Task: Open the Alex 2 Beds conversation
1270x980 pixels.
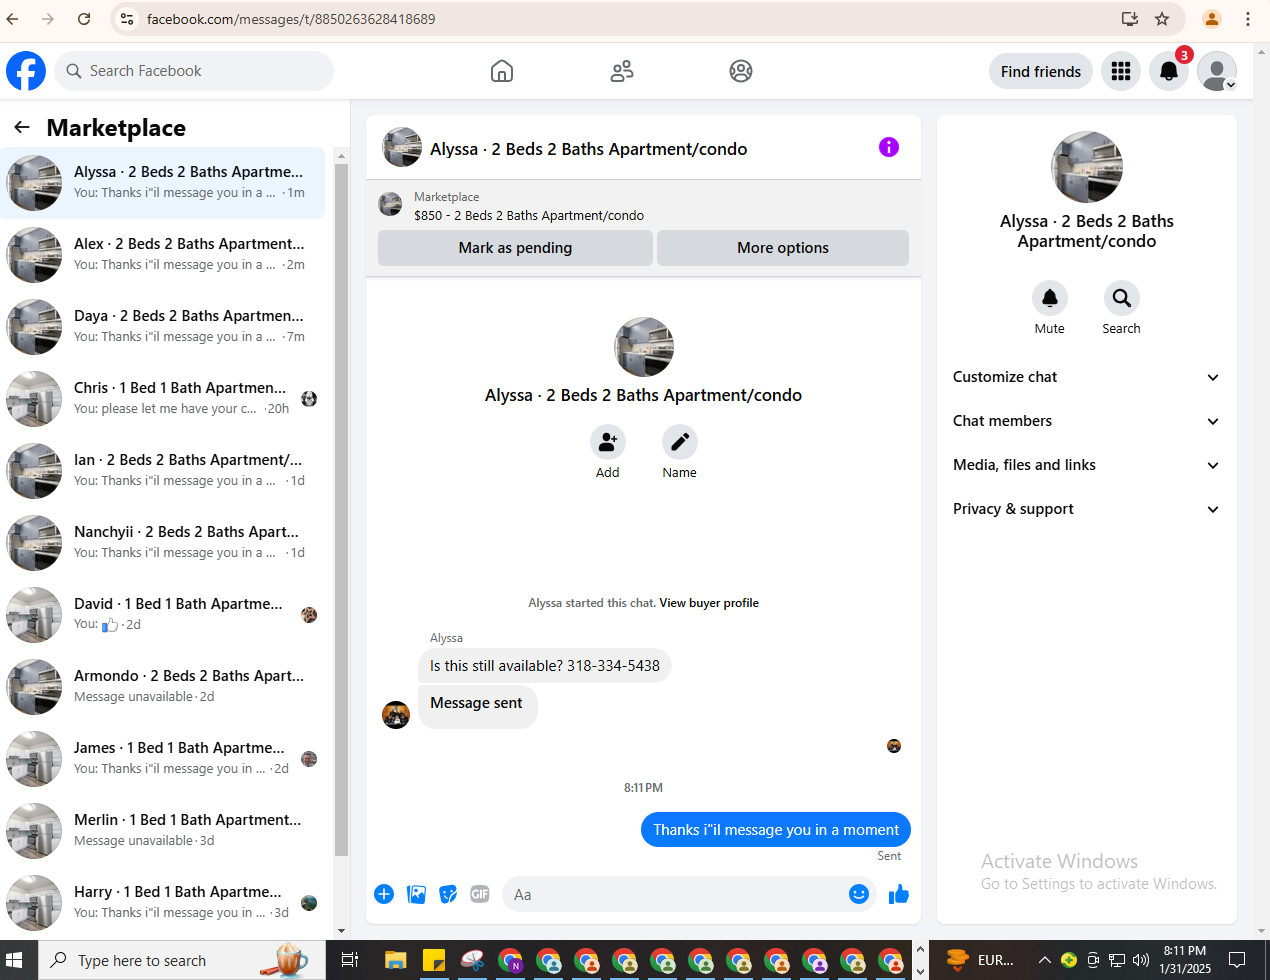Action: pos(163,255)
